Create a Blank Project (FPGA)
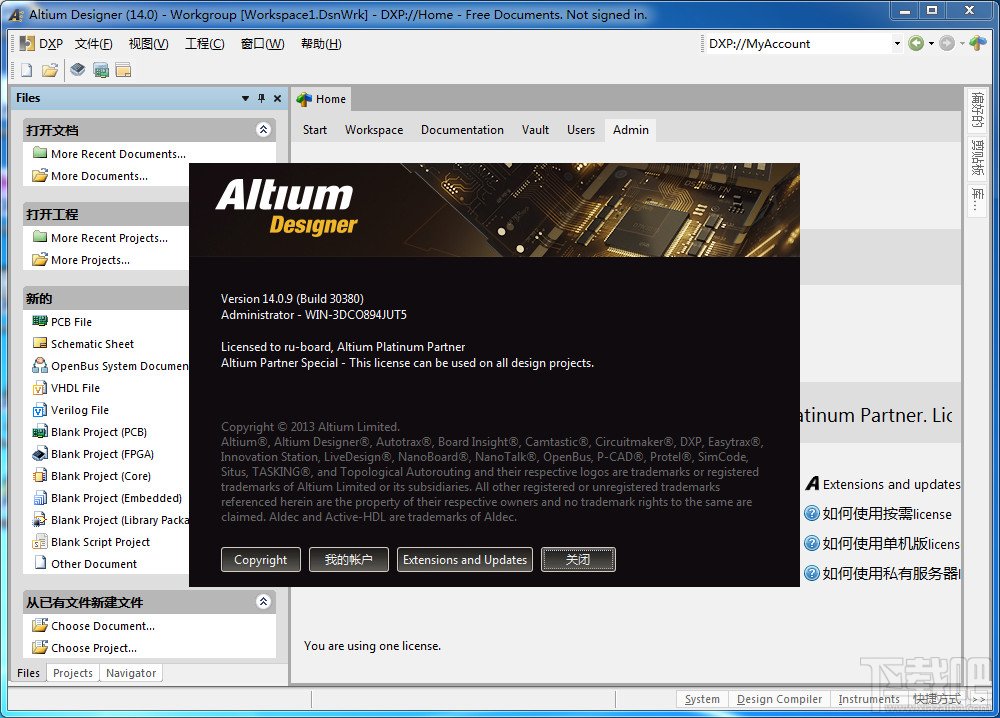 [x=102, y=454]
